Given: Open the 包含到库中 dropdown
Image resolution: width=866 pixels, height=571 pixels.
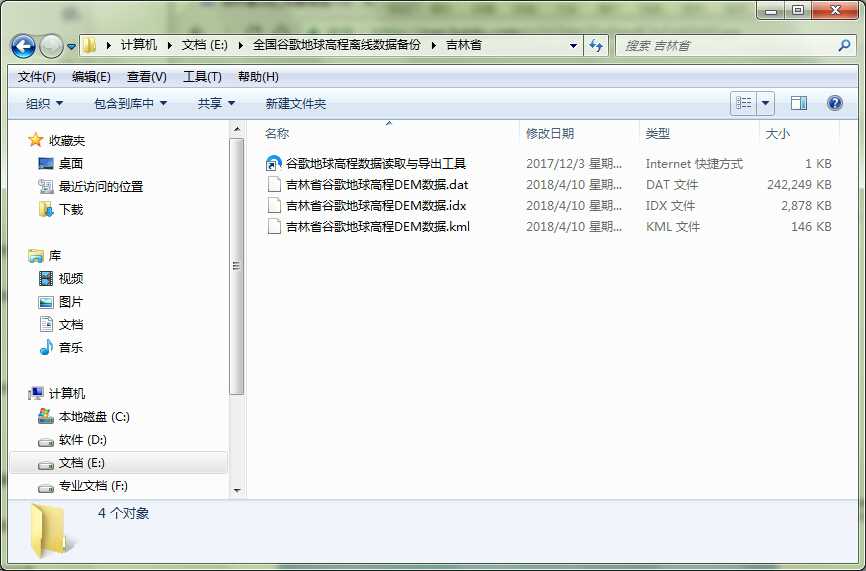Looking at the screenshot, I should (x=130, y=103).
